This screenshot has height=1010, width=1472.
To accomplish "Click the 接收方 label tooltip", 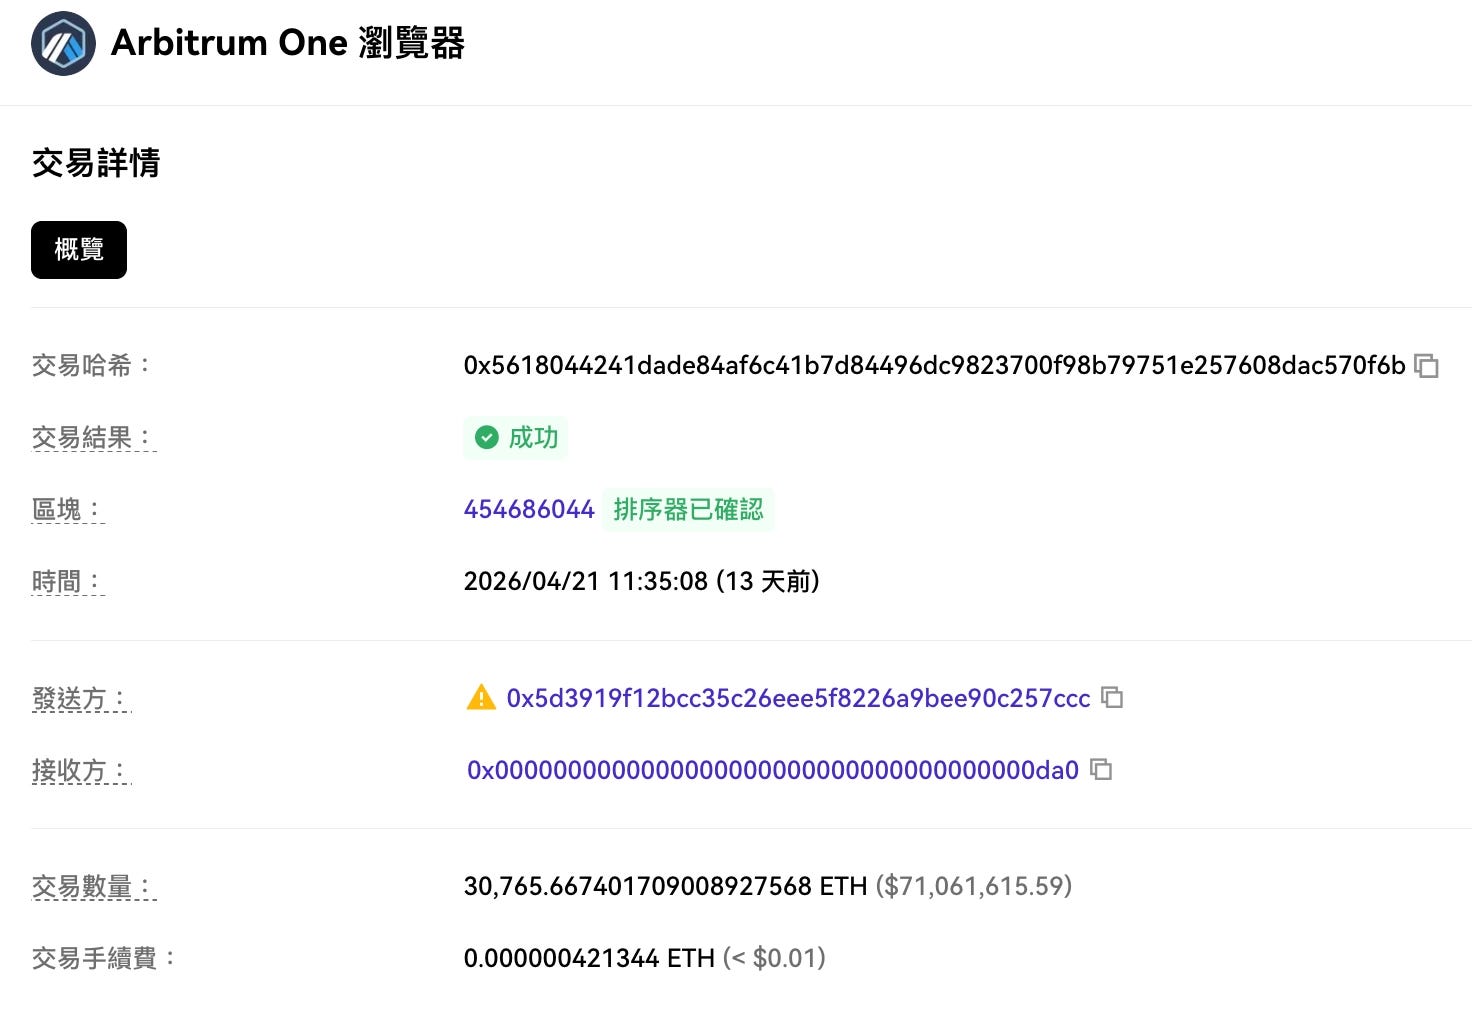I will click(x=81, y=770).
